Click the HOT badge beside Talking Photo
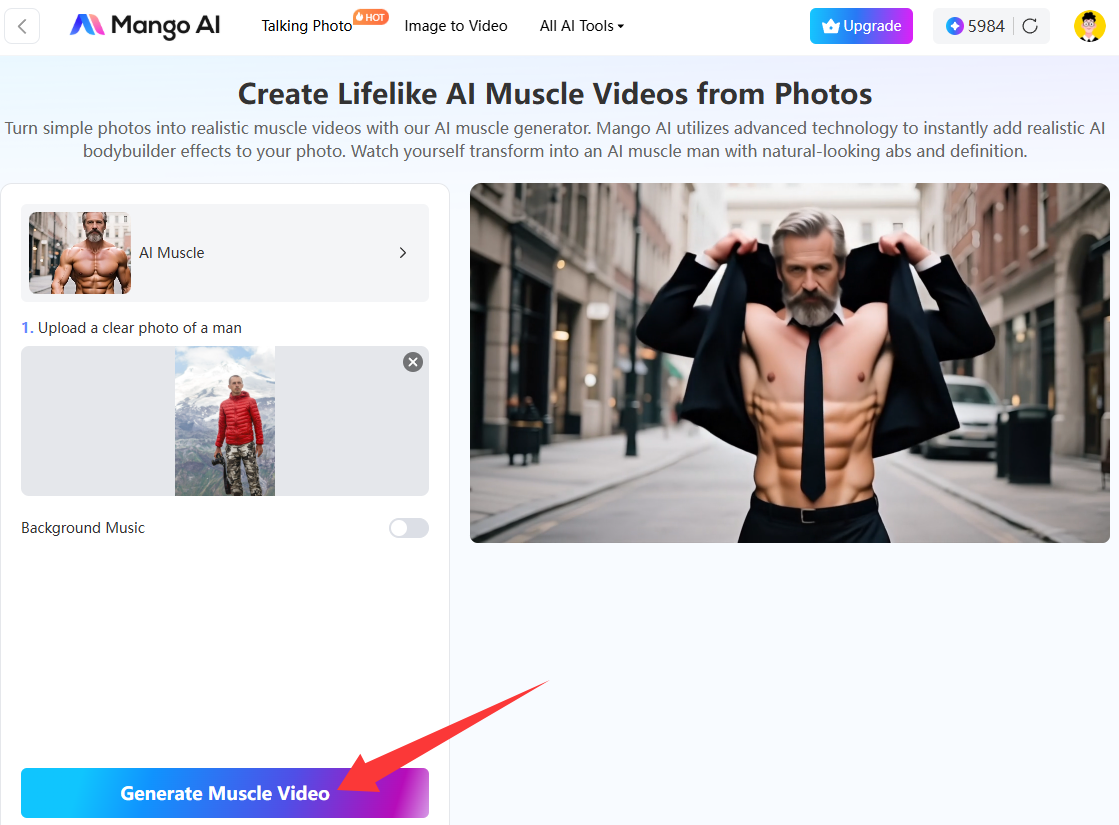 click(371, 17)
